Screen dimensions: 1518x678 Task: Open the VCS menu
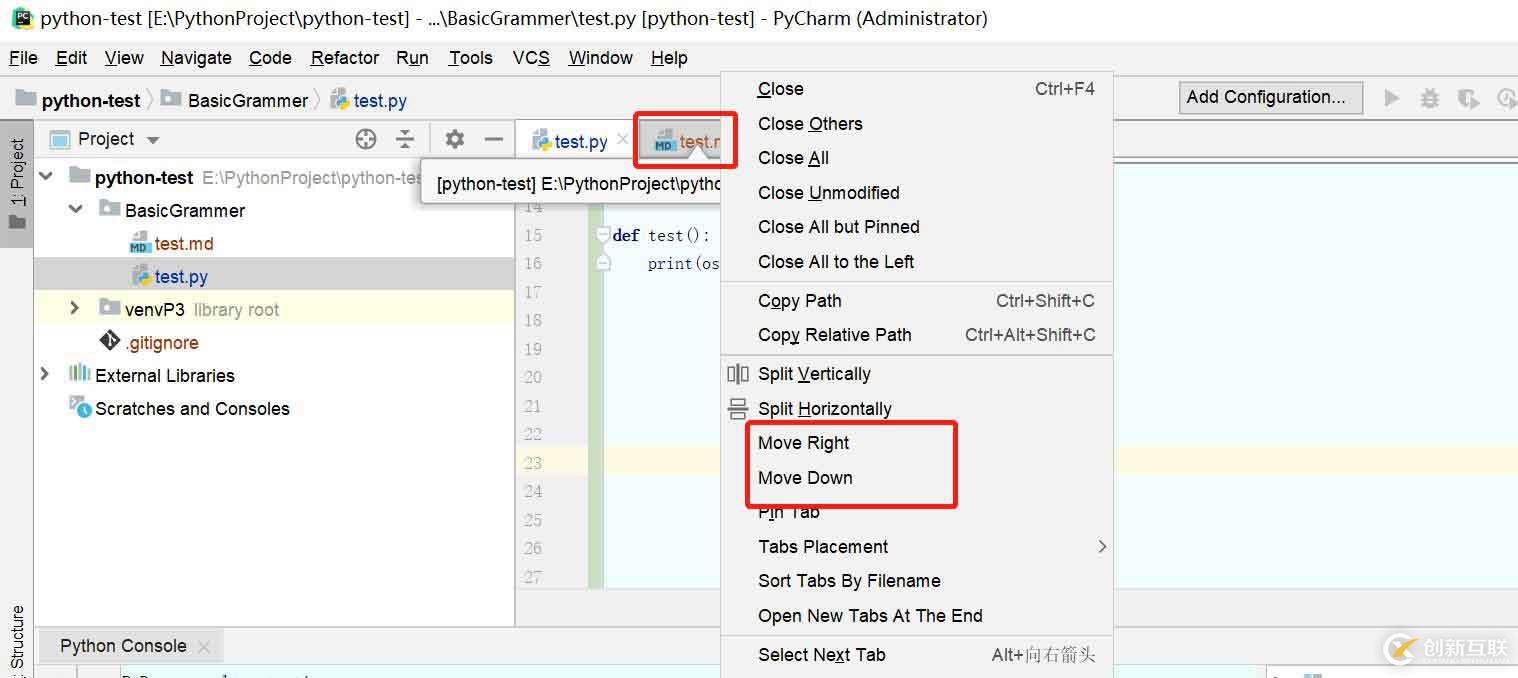point(531,58)
